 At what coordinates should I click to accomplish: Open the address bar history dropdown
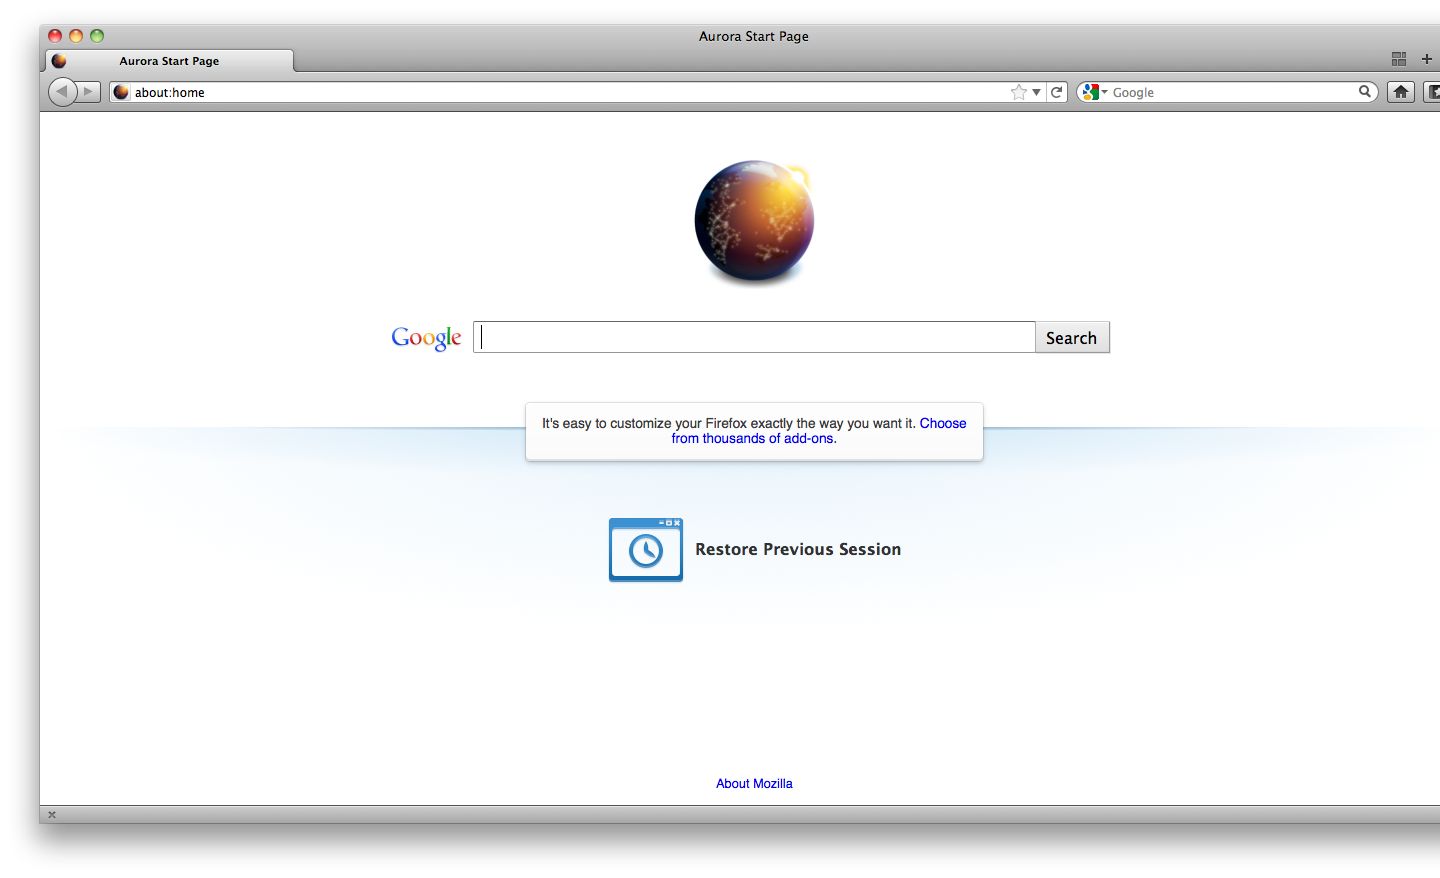point(1037,92)
